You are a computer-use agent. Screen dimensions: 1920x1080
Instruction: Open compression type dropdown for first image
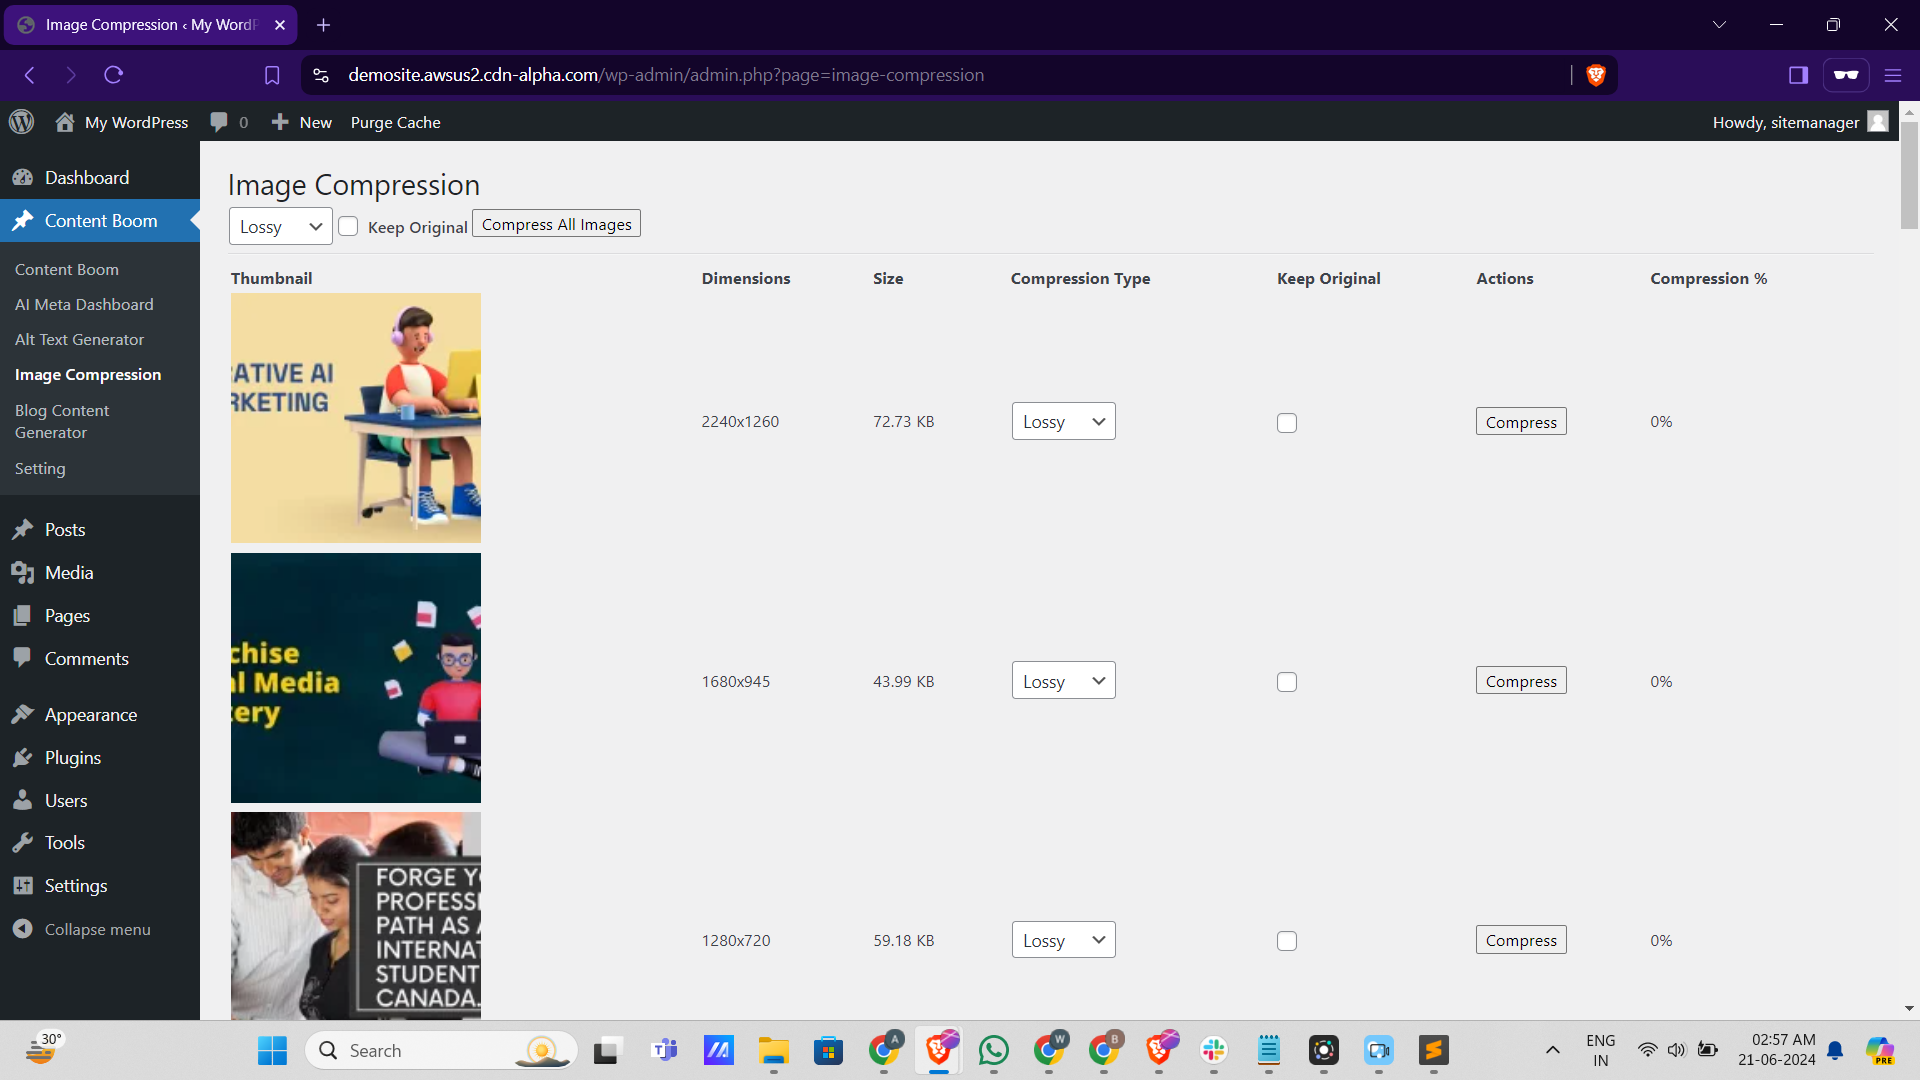(1063, 422)
